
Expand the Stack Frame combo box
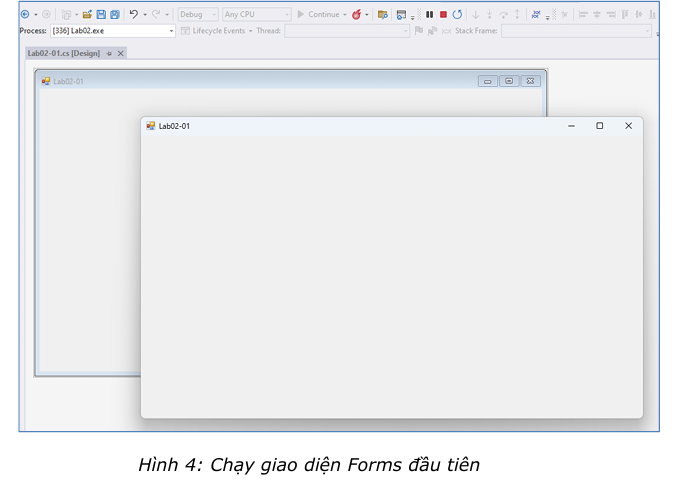coord(647,31)
